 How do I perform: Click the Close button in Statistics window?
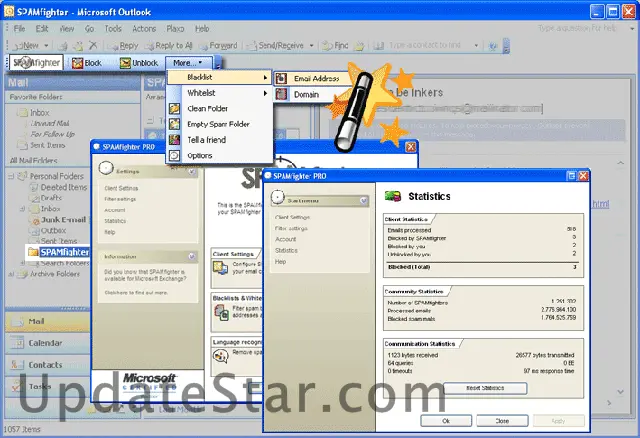[502, 421]
